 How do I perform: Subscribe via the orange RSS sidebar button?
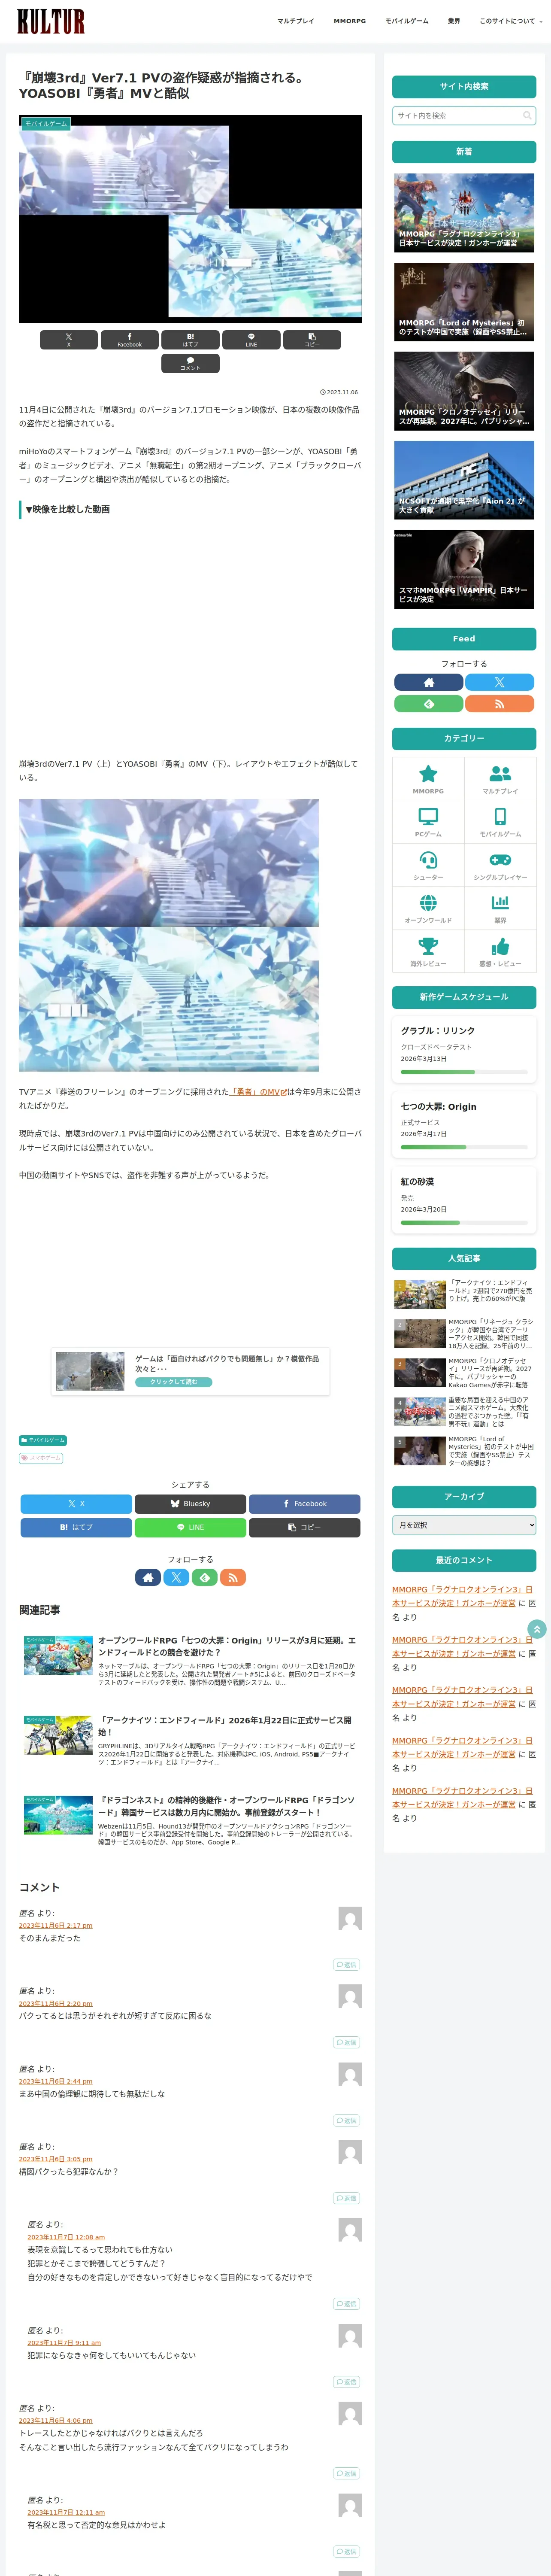click(499, 704)
